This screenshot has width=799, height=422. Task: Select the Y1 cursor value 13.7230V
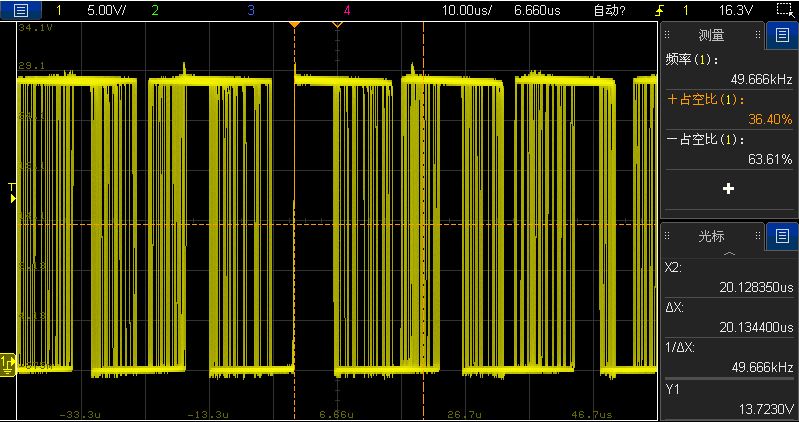(x=766, y=408)
